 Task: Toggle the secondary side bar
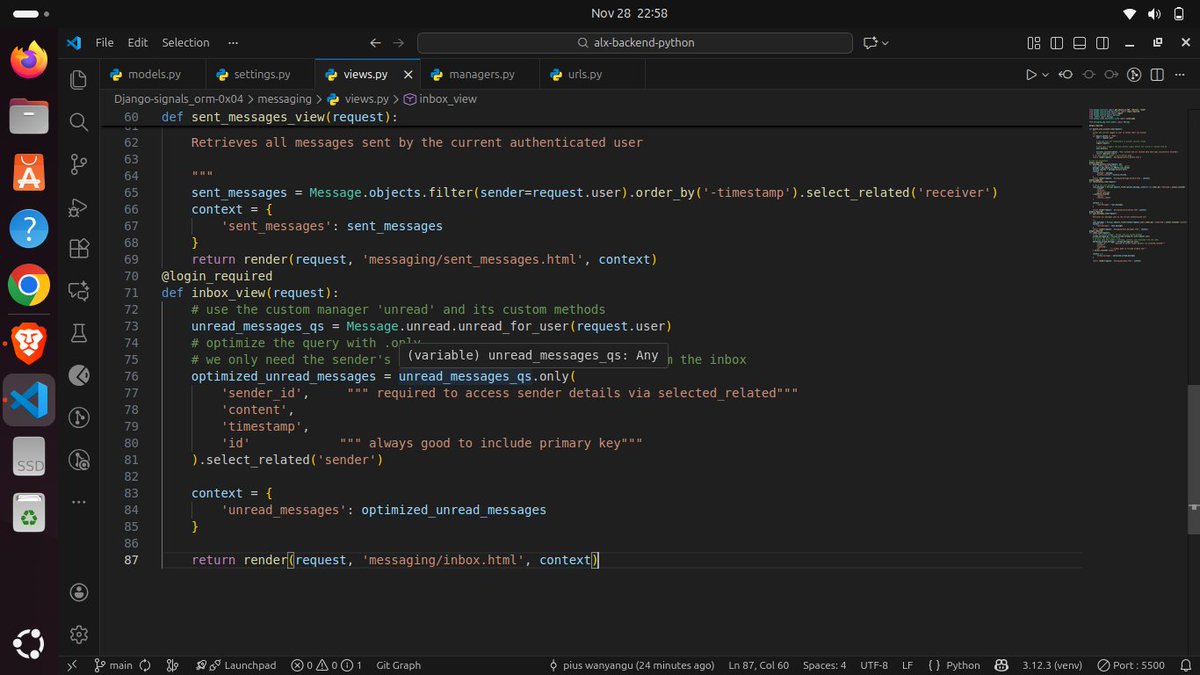1101,43
